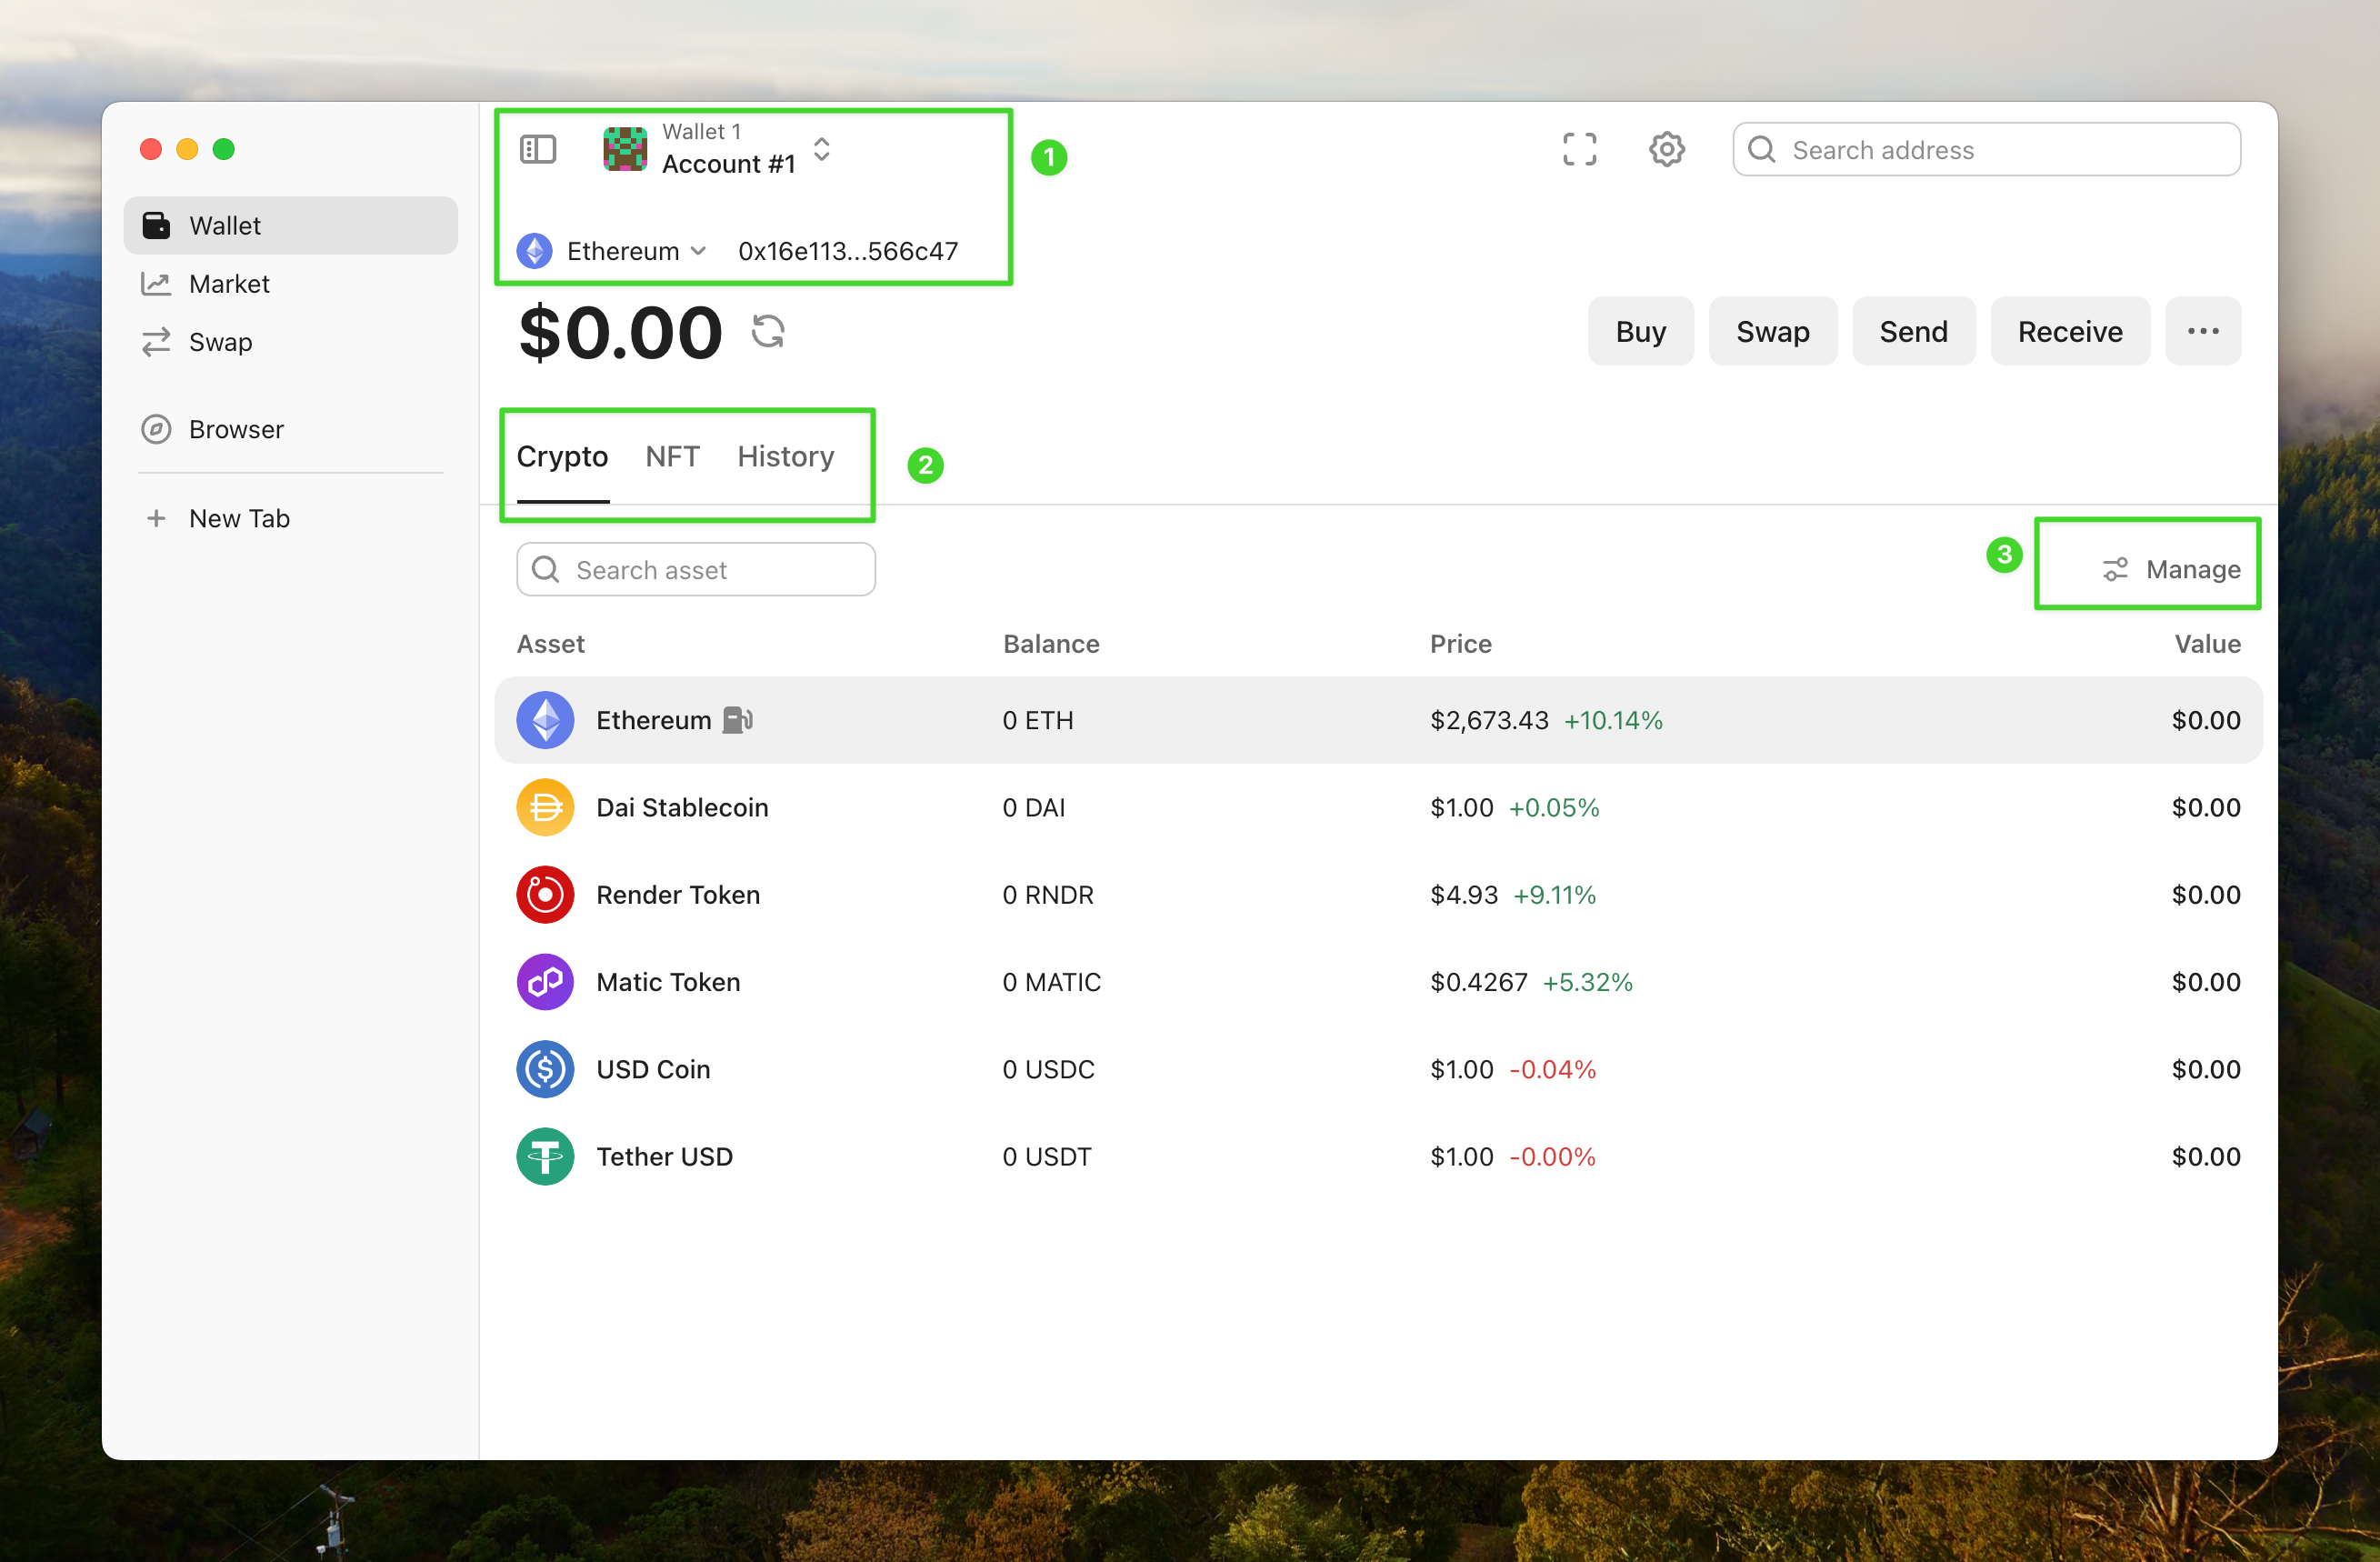Click the Balance column header
The height and width of the screenshot is (1562, 2380).
1051,644
